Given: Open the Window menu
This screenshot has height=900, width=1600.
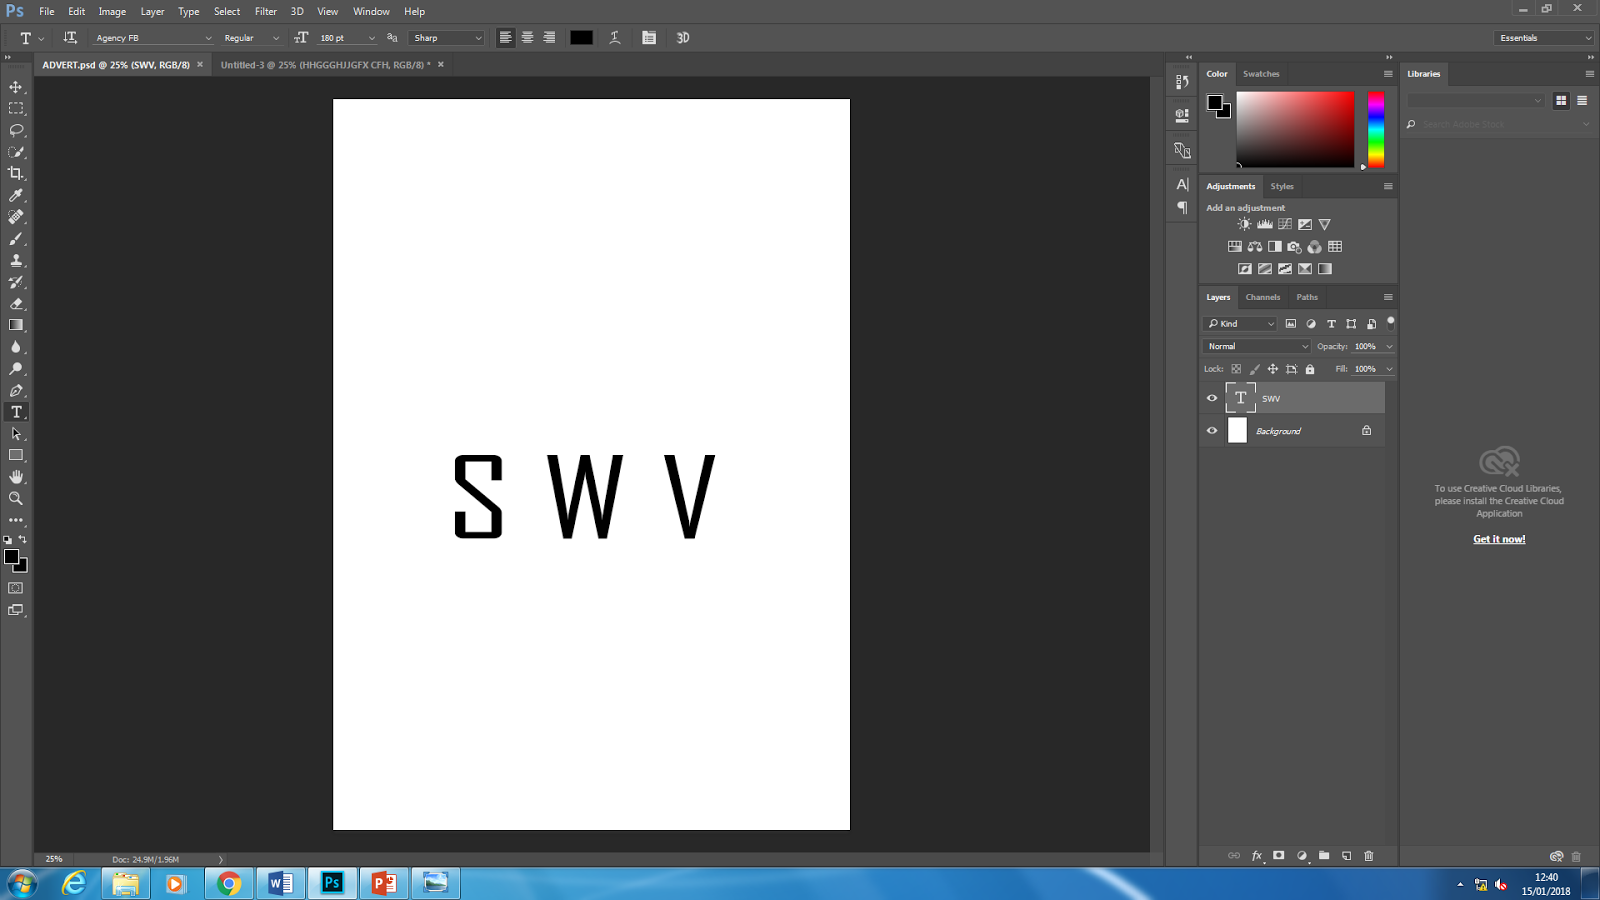Looking at the screenshot, I should click(371, 11).
